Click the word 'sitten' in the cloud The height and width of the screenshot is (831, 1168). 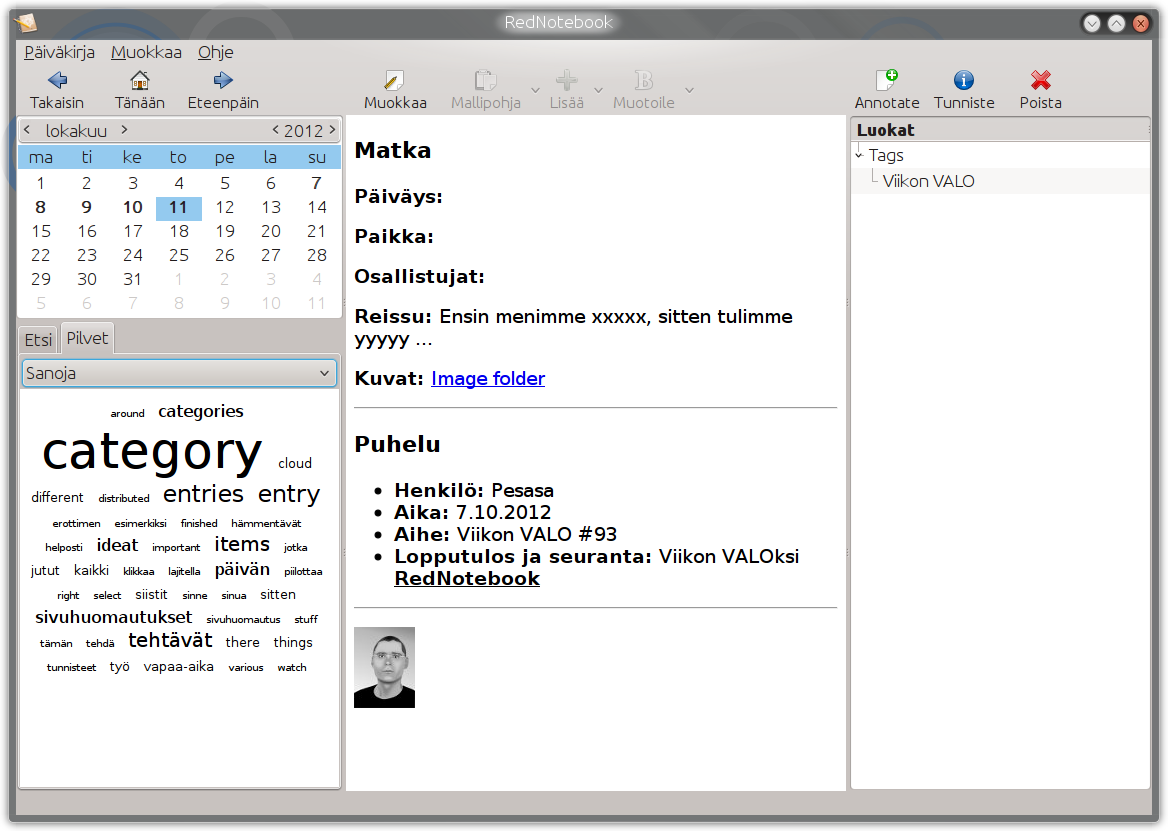278,594
